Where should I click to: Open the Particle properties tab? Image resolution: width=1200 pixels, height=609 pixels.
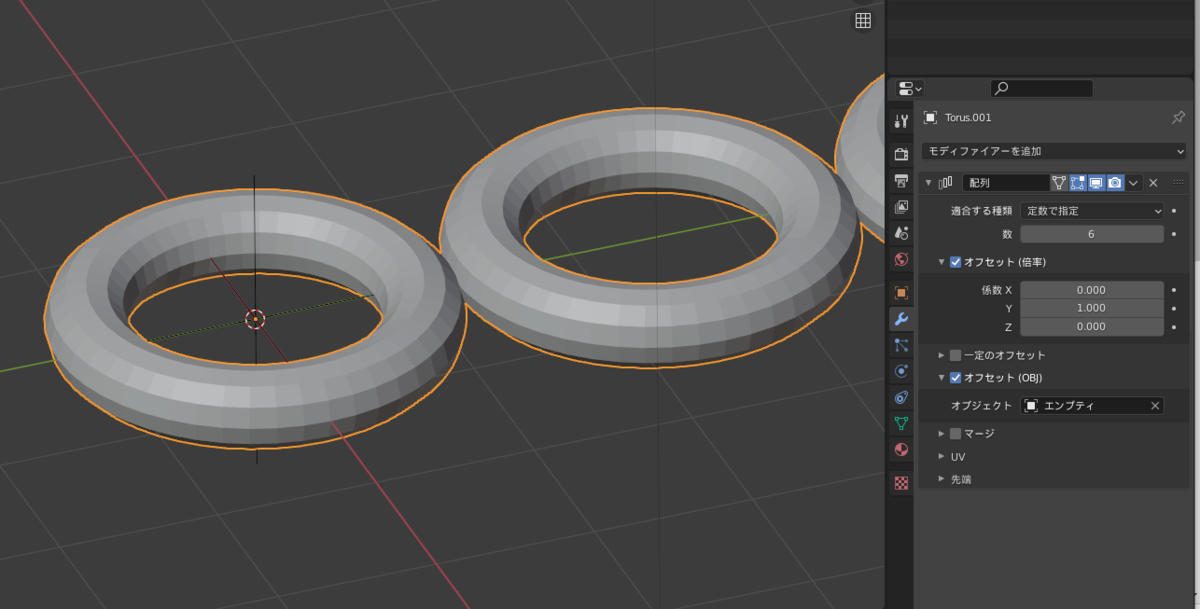click(901, 345)
